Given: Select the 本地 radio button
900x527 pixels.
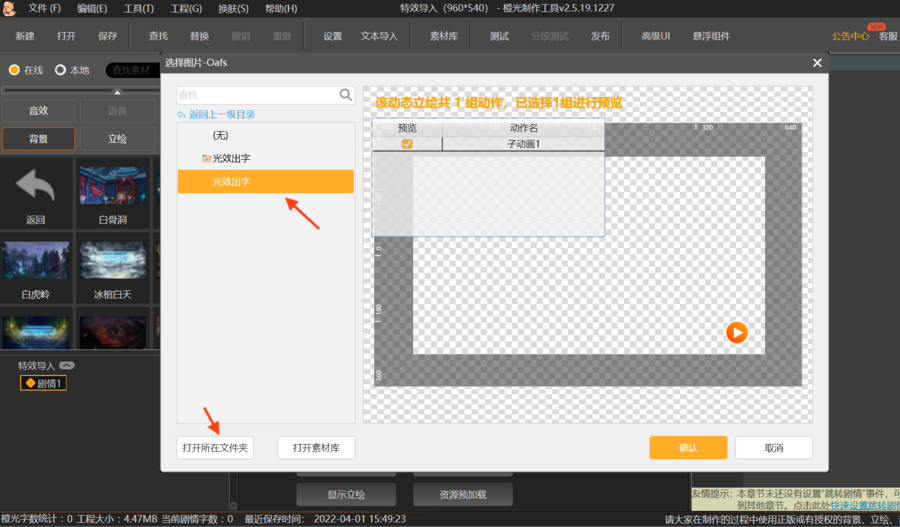Looking at the screenshot, I should click(61, 70).
